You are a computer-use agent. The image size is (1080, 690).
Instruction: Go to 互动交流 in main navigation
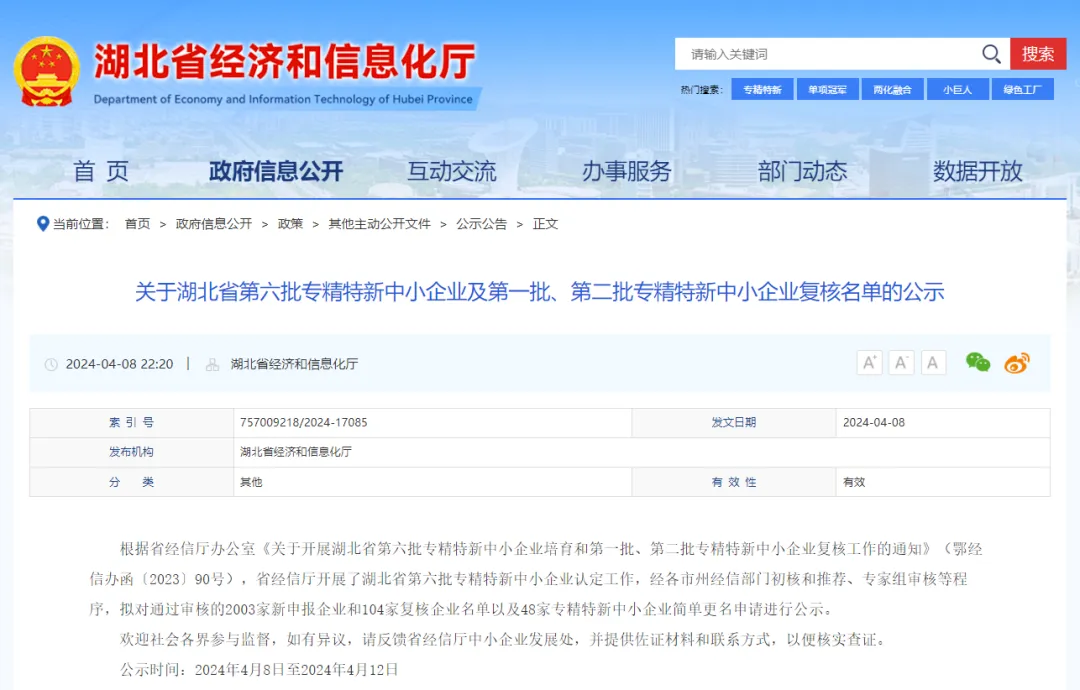tap(451, 171)
